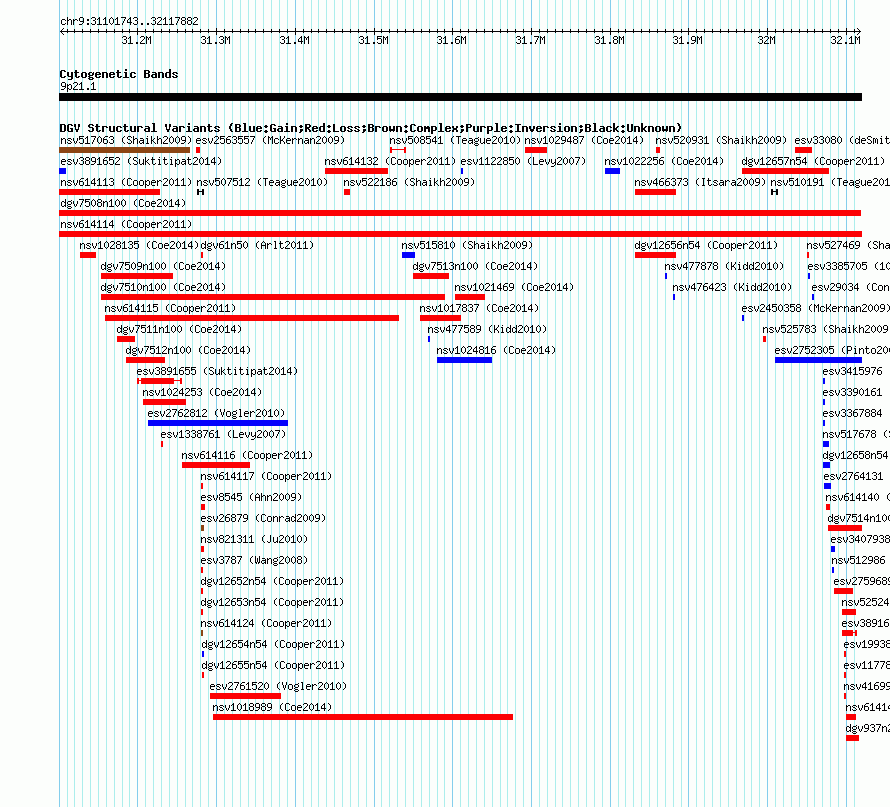The height and width of the screenshot is (807, 890).
Task: Select the esv3415976 variant label
Action: [853, 371]
